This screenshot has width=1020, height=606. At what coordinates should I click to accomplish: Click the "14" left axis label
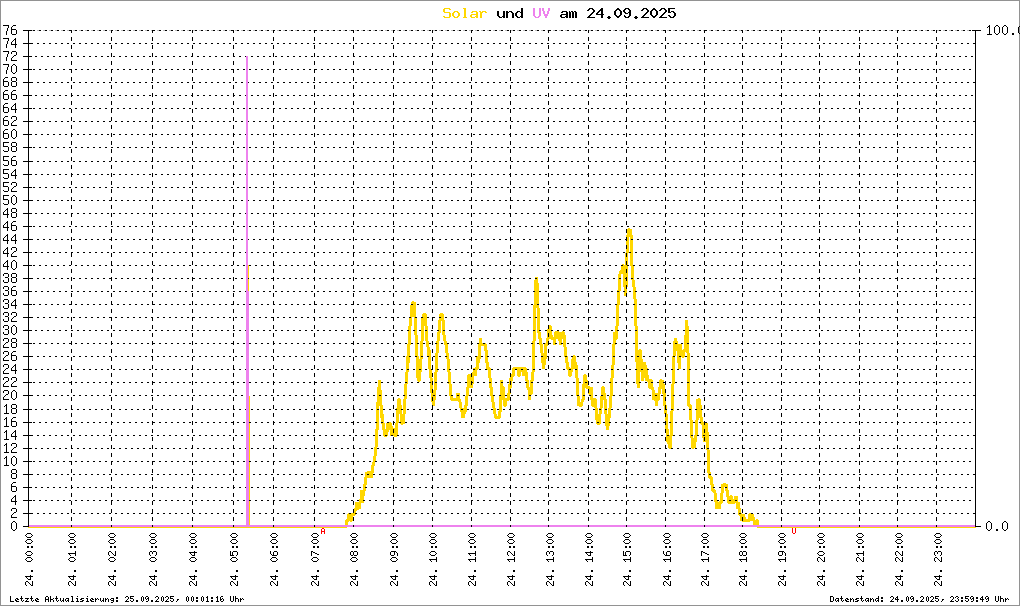pos(10,435)
